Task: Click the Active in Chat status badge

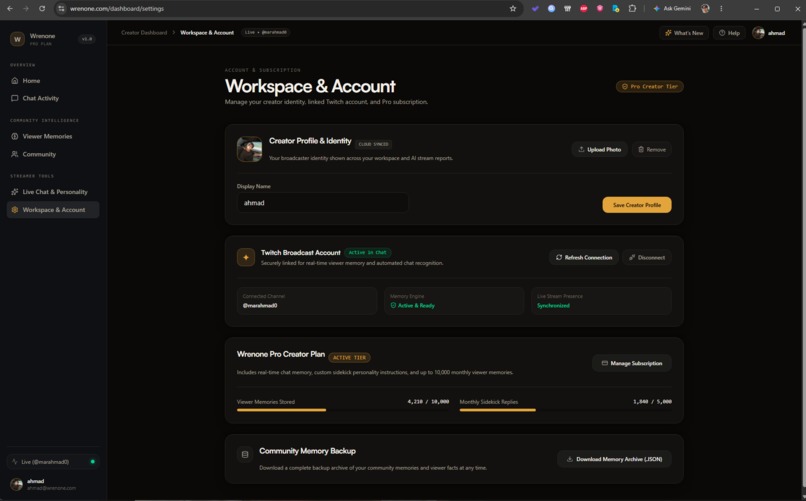Action: pyautogui.click(x=367, y=252)
